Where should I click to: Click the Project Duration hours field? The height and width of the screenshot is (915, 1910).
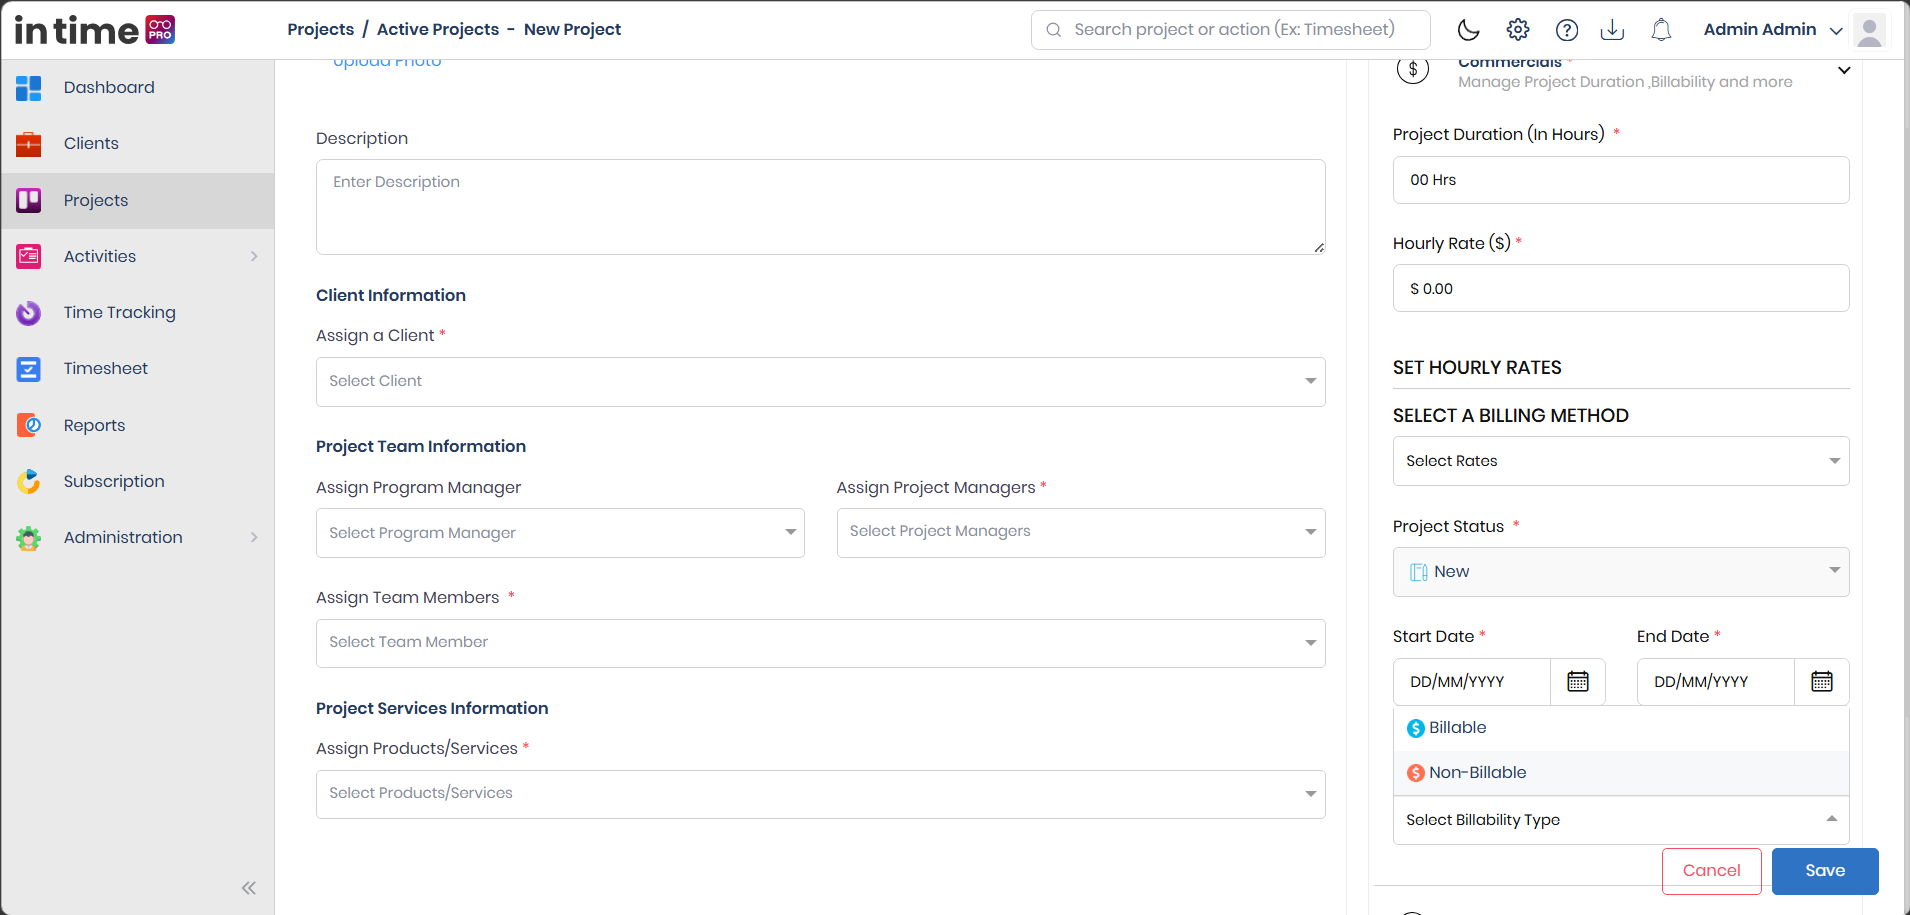1621,180
